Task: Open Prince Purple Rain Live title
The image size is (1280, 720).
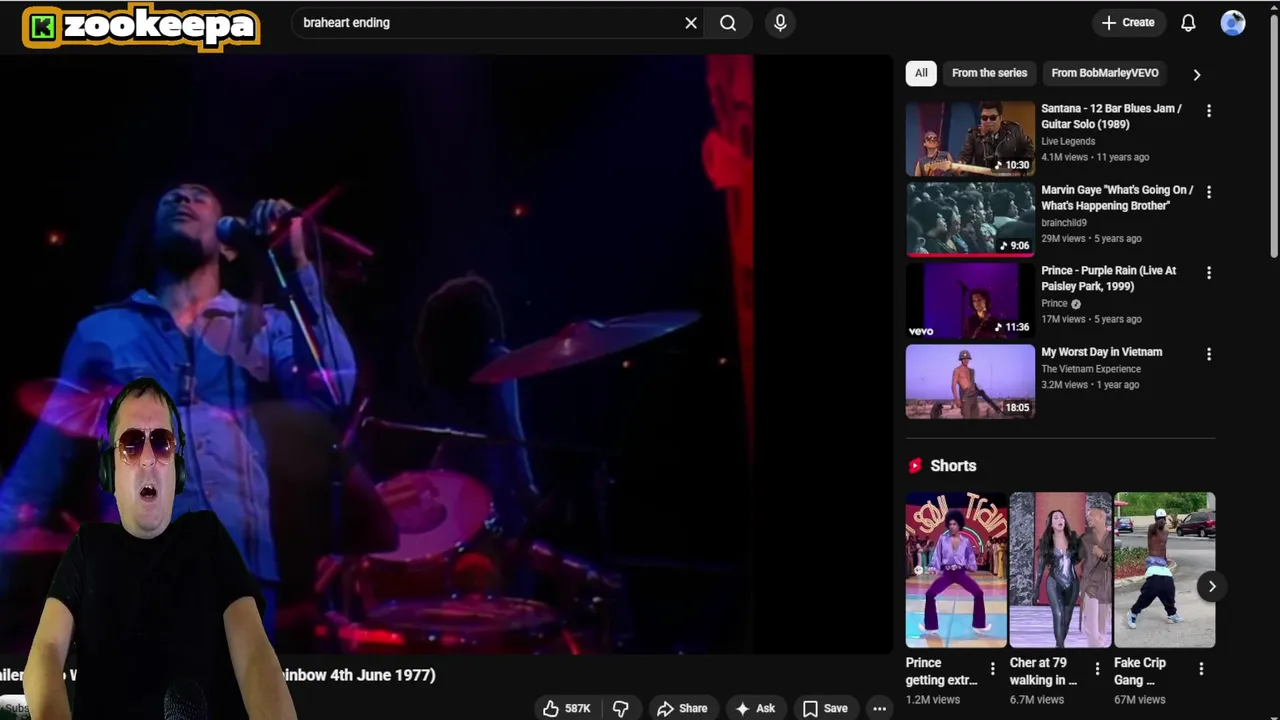Action: tap(1108, 278)
